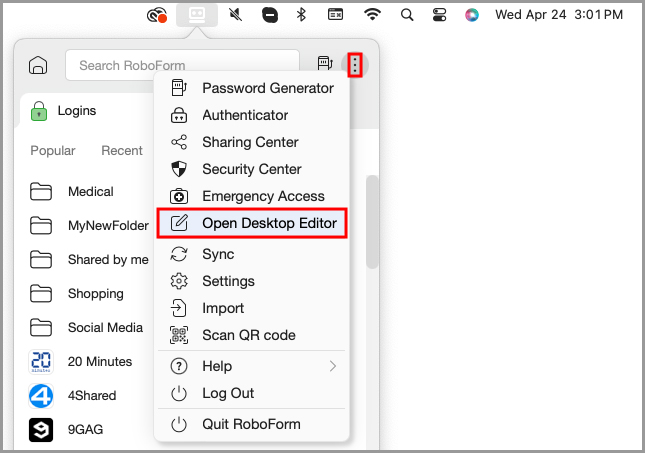Click RoboForm icon in macOS menu bar
The width and height of the screenshot is (645, 453).
point(197,15)
